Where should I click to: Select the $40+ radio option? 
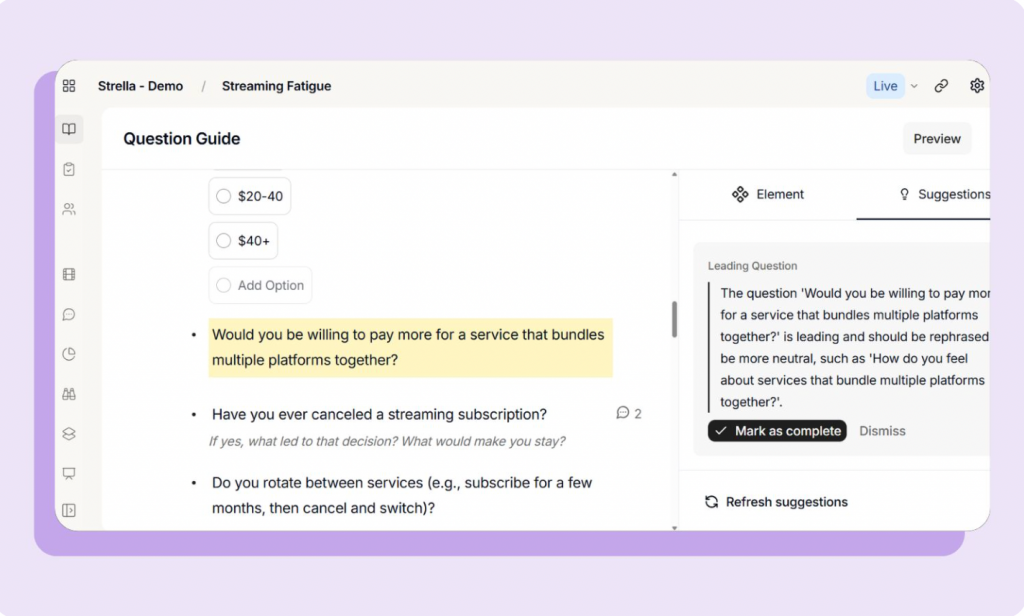224,241
